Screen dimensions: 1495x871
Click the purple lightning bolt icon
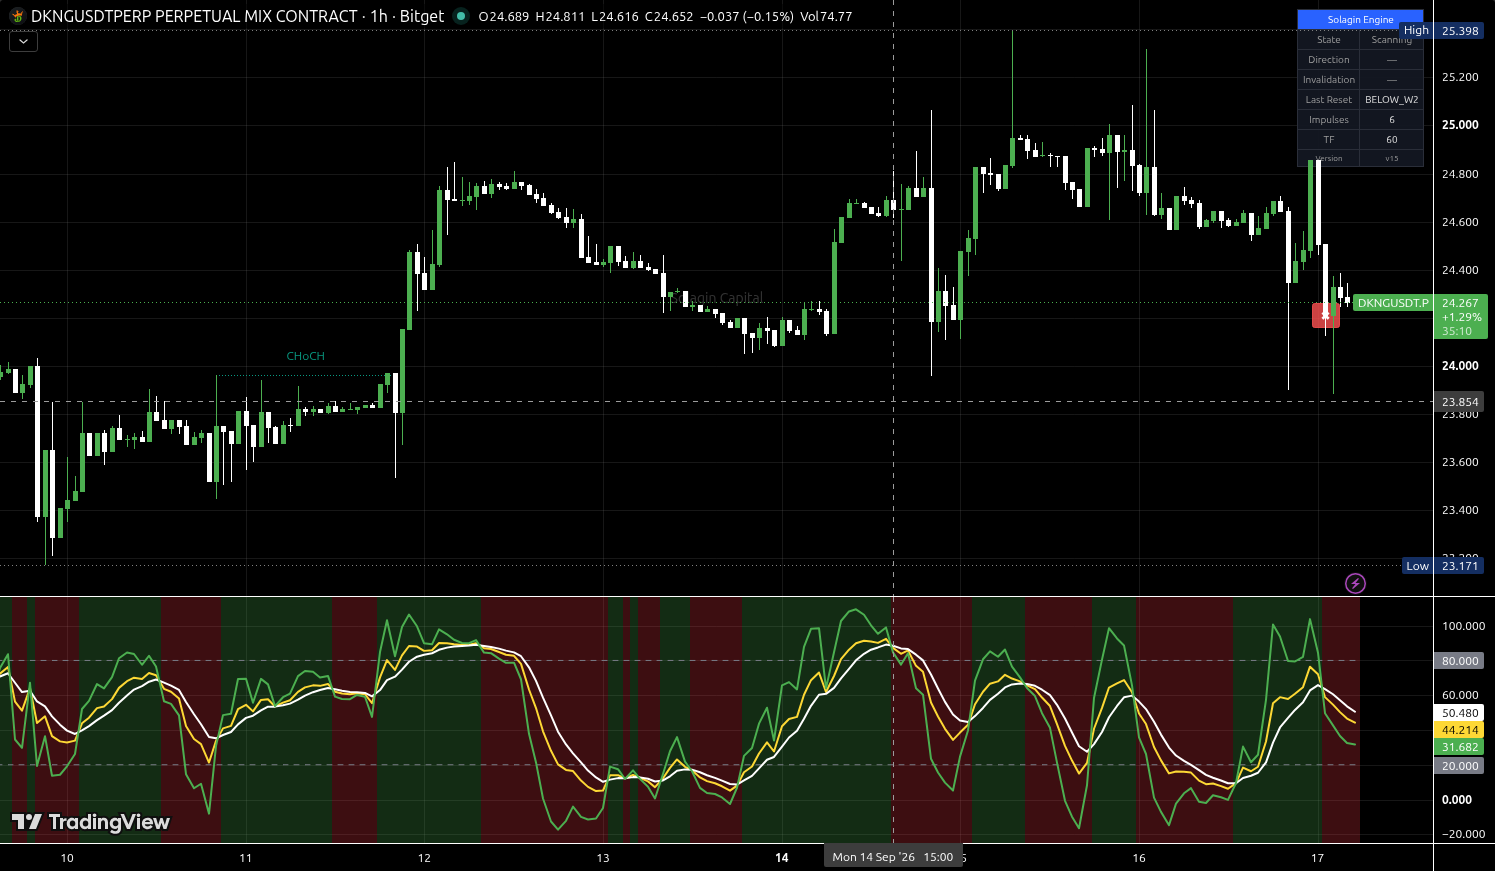pyautogui.click(x=1355, y=583)
